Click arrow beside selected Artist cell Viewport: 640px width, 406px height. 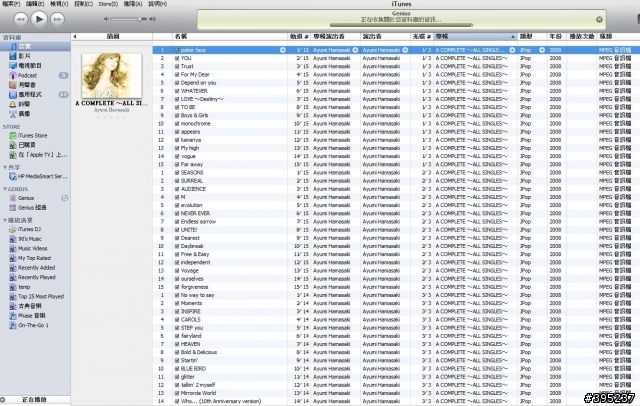pyautogui.click(x=405, y=50)
